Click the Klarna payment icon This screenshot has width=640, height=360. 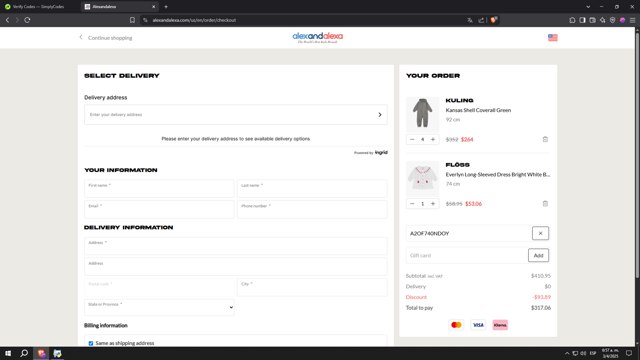500,325
